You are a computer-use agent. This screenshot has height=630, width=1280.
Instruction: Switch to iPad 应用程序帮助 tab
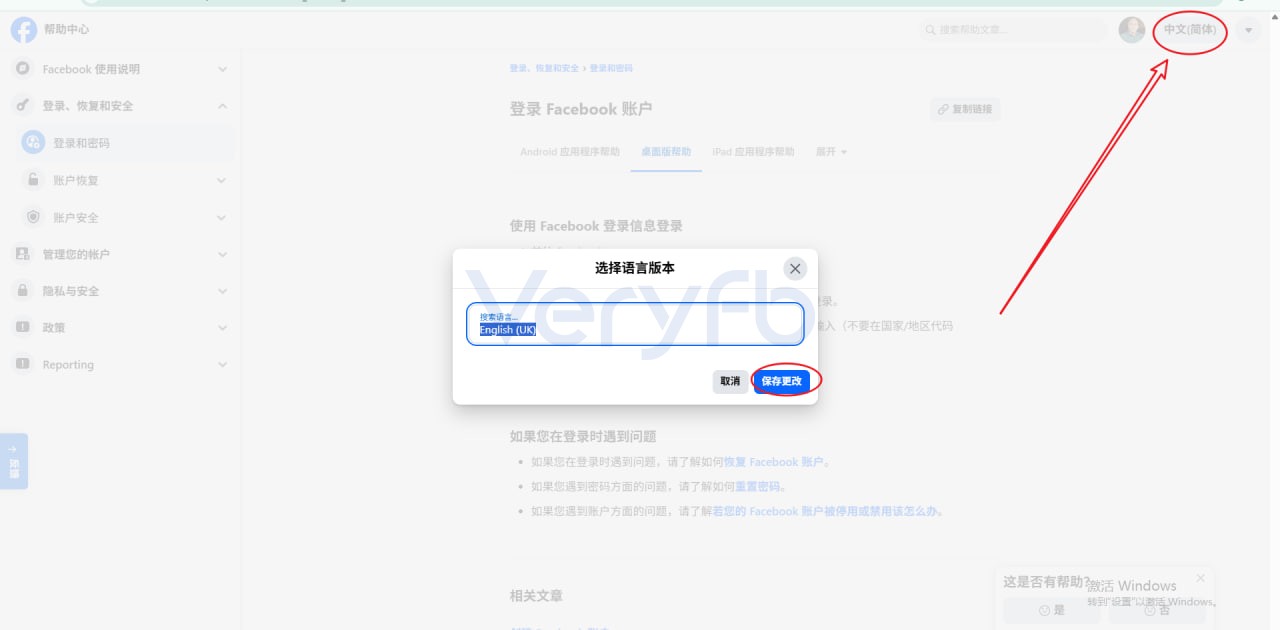[x=753, y=152]
